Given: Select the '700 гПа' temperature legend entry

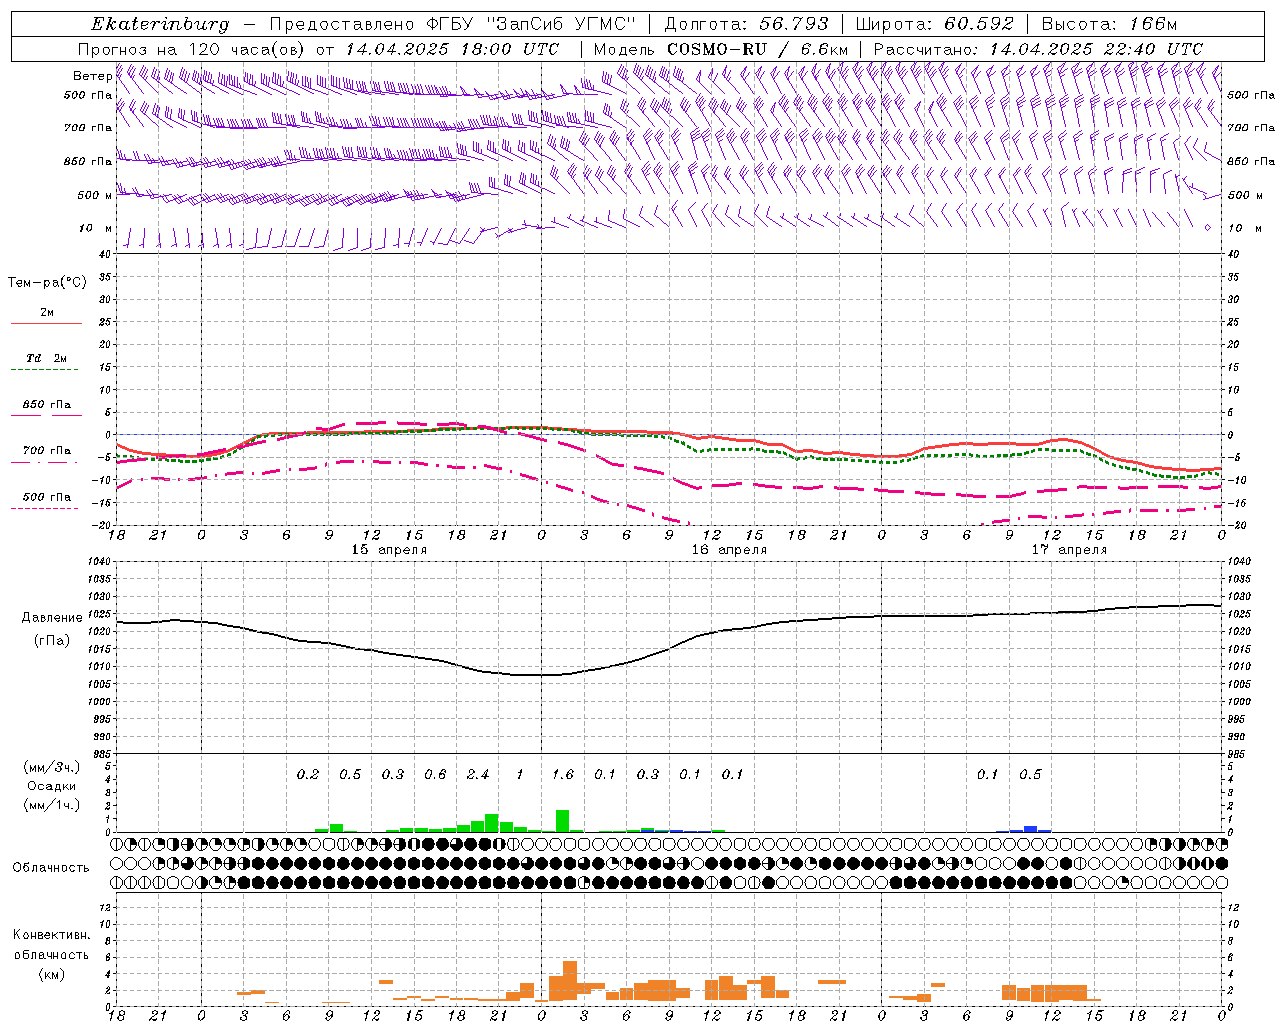Looking at the screenshot, I should pos(46,451).
